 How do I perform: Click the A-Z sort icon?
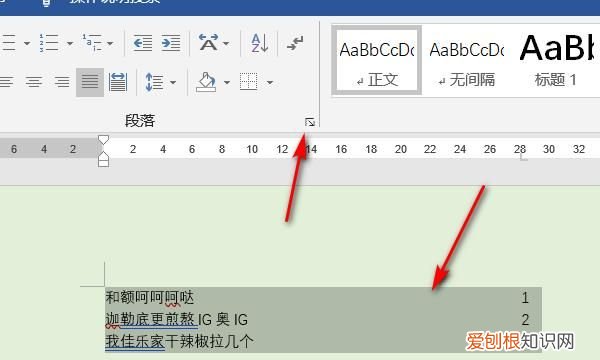259,43
